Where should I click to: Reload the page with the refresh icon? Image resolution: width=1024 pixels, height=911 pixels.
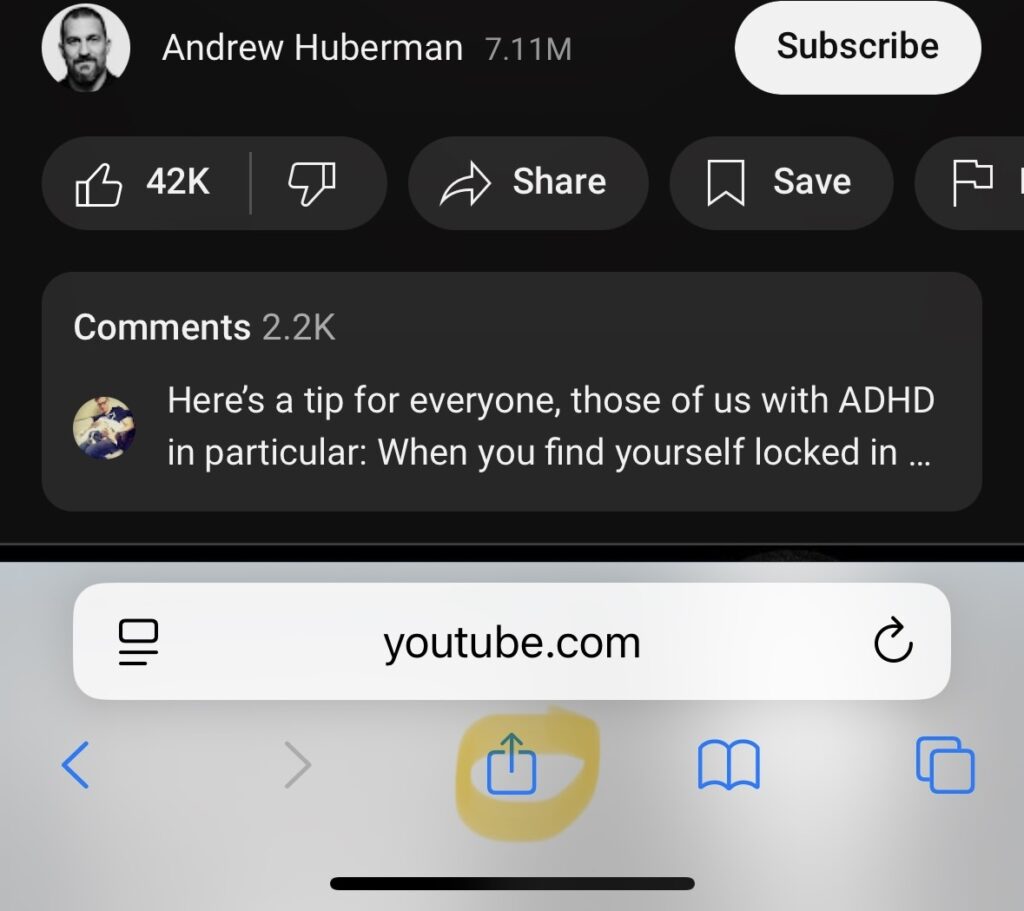[x=893, y=640]
